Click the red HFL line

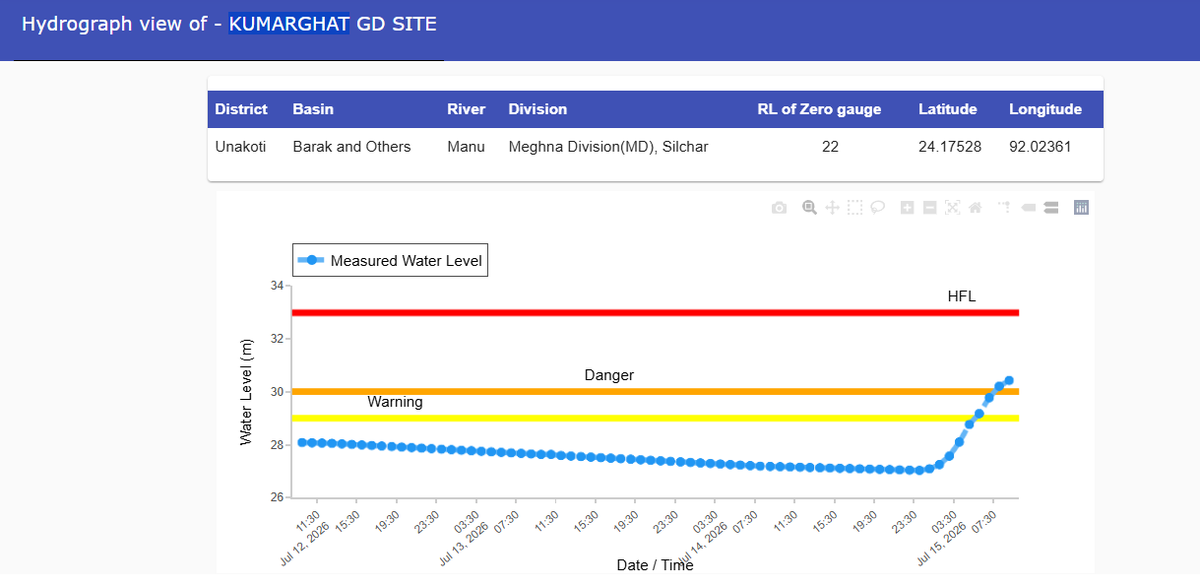tap(654, 313)
